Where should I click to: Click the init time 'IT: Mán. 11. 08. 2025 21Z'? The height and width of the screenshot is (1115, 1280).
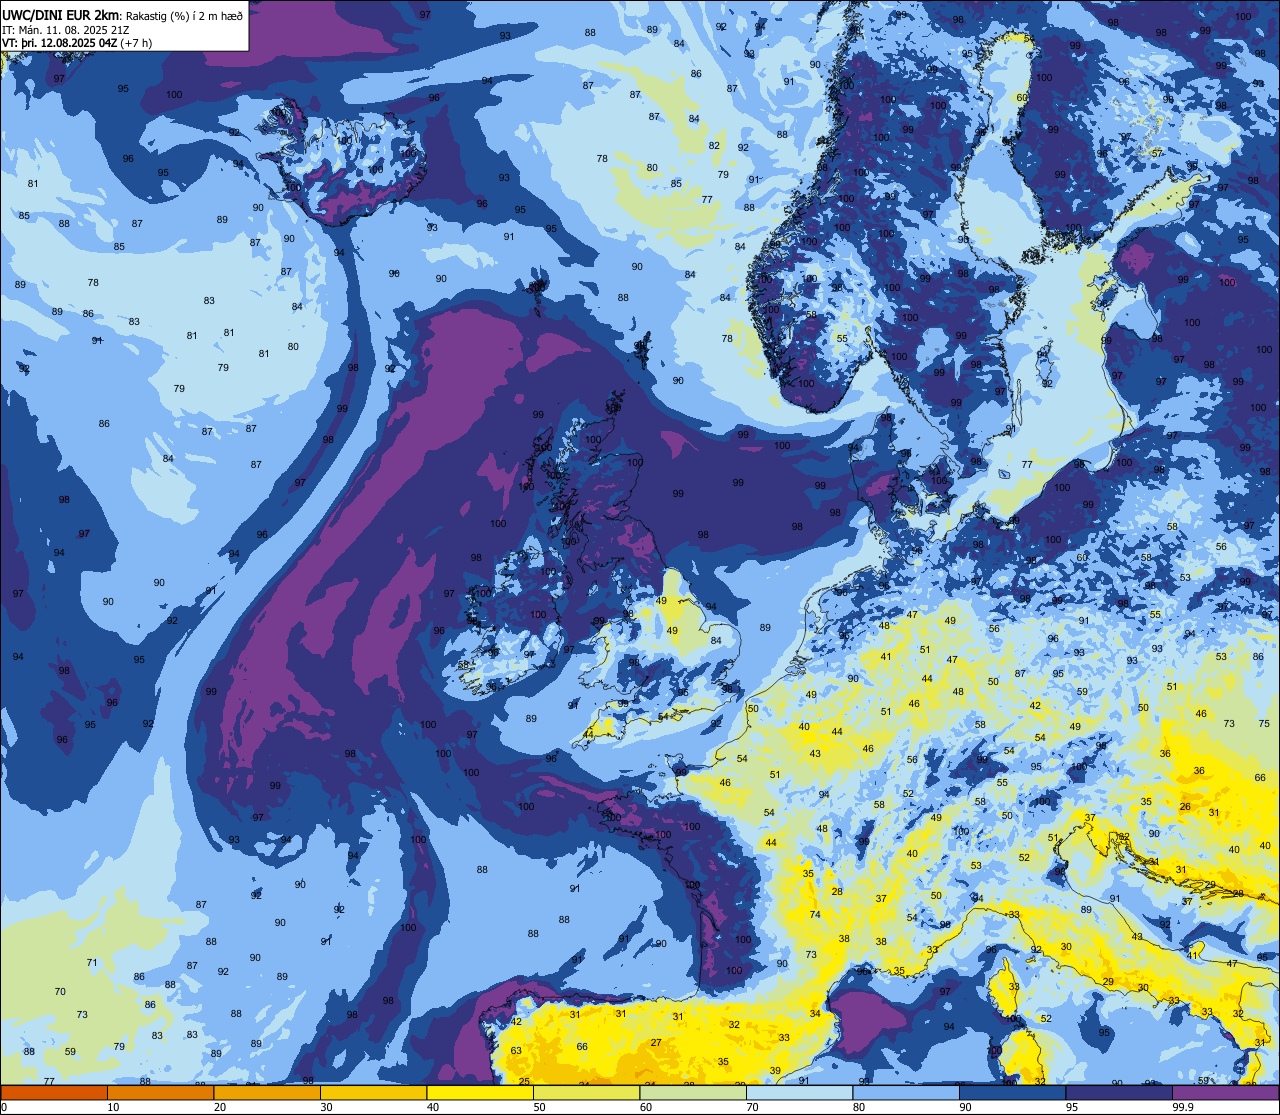pos(67,29)
